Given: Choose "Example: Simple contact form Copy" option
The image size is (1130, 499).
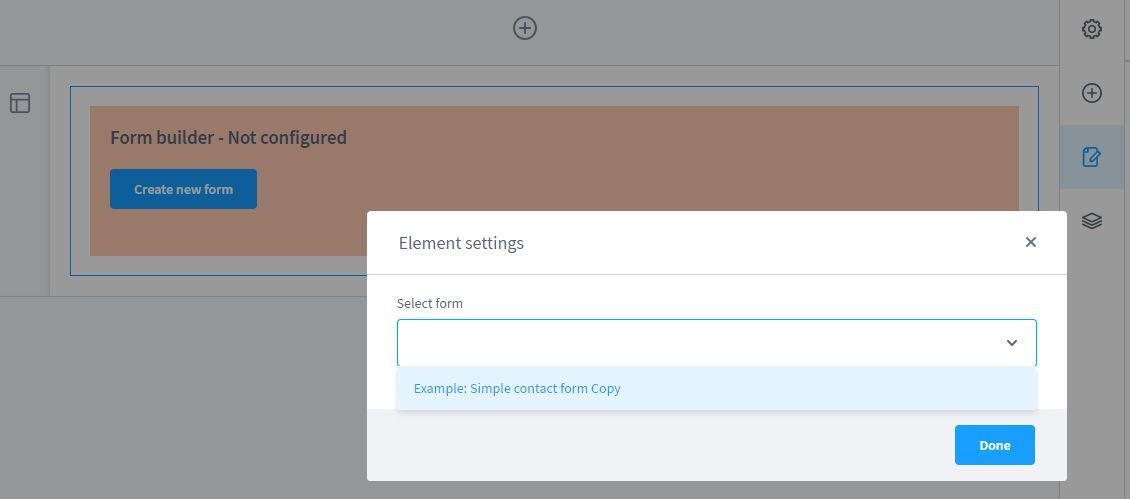Looking at the screenshot, I should click(517, 388).
